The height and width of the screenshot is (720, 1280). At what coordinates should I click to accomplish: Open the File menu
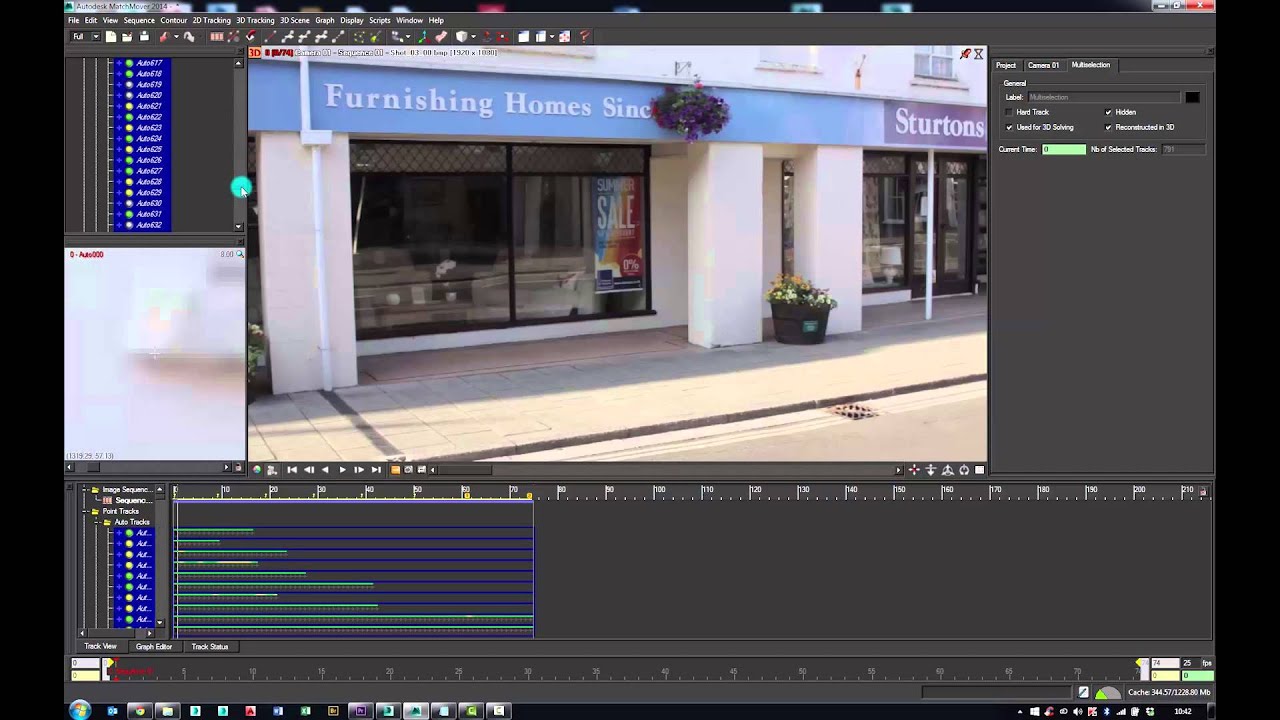(x=74, y=20)
